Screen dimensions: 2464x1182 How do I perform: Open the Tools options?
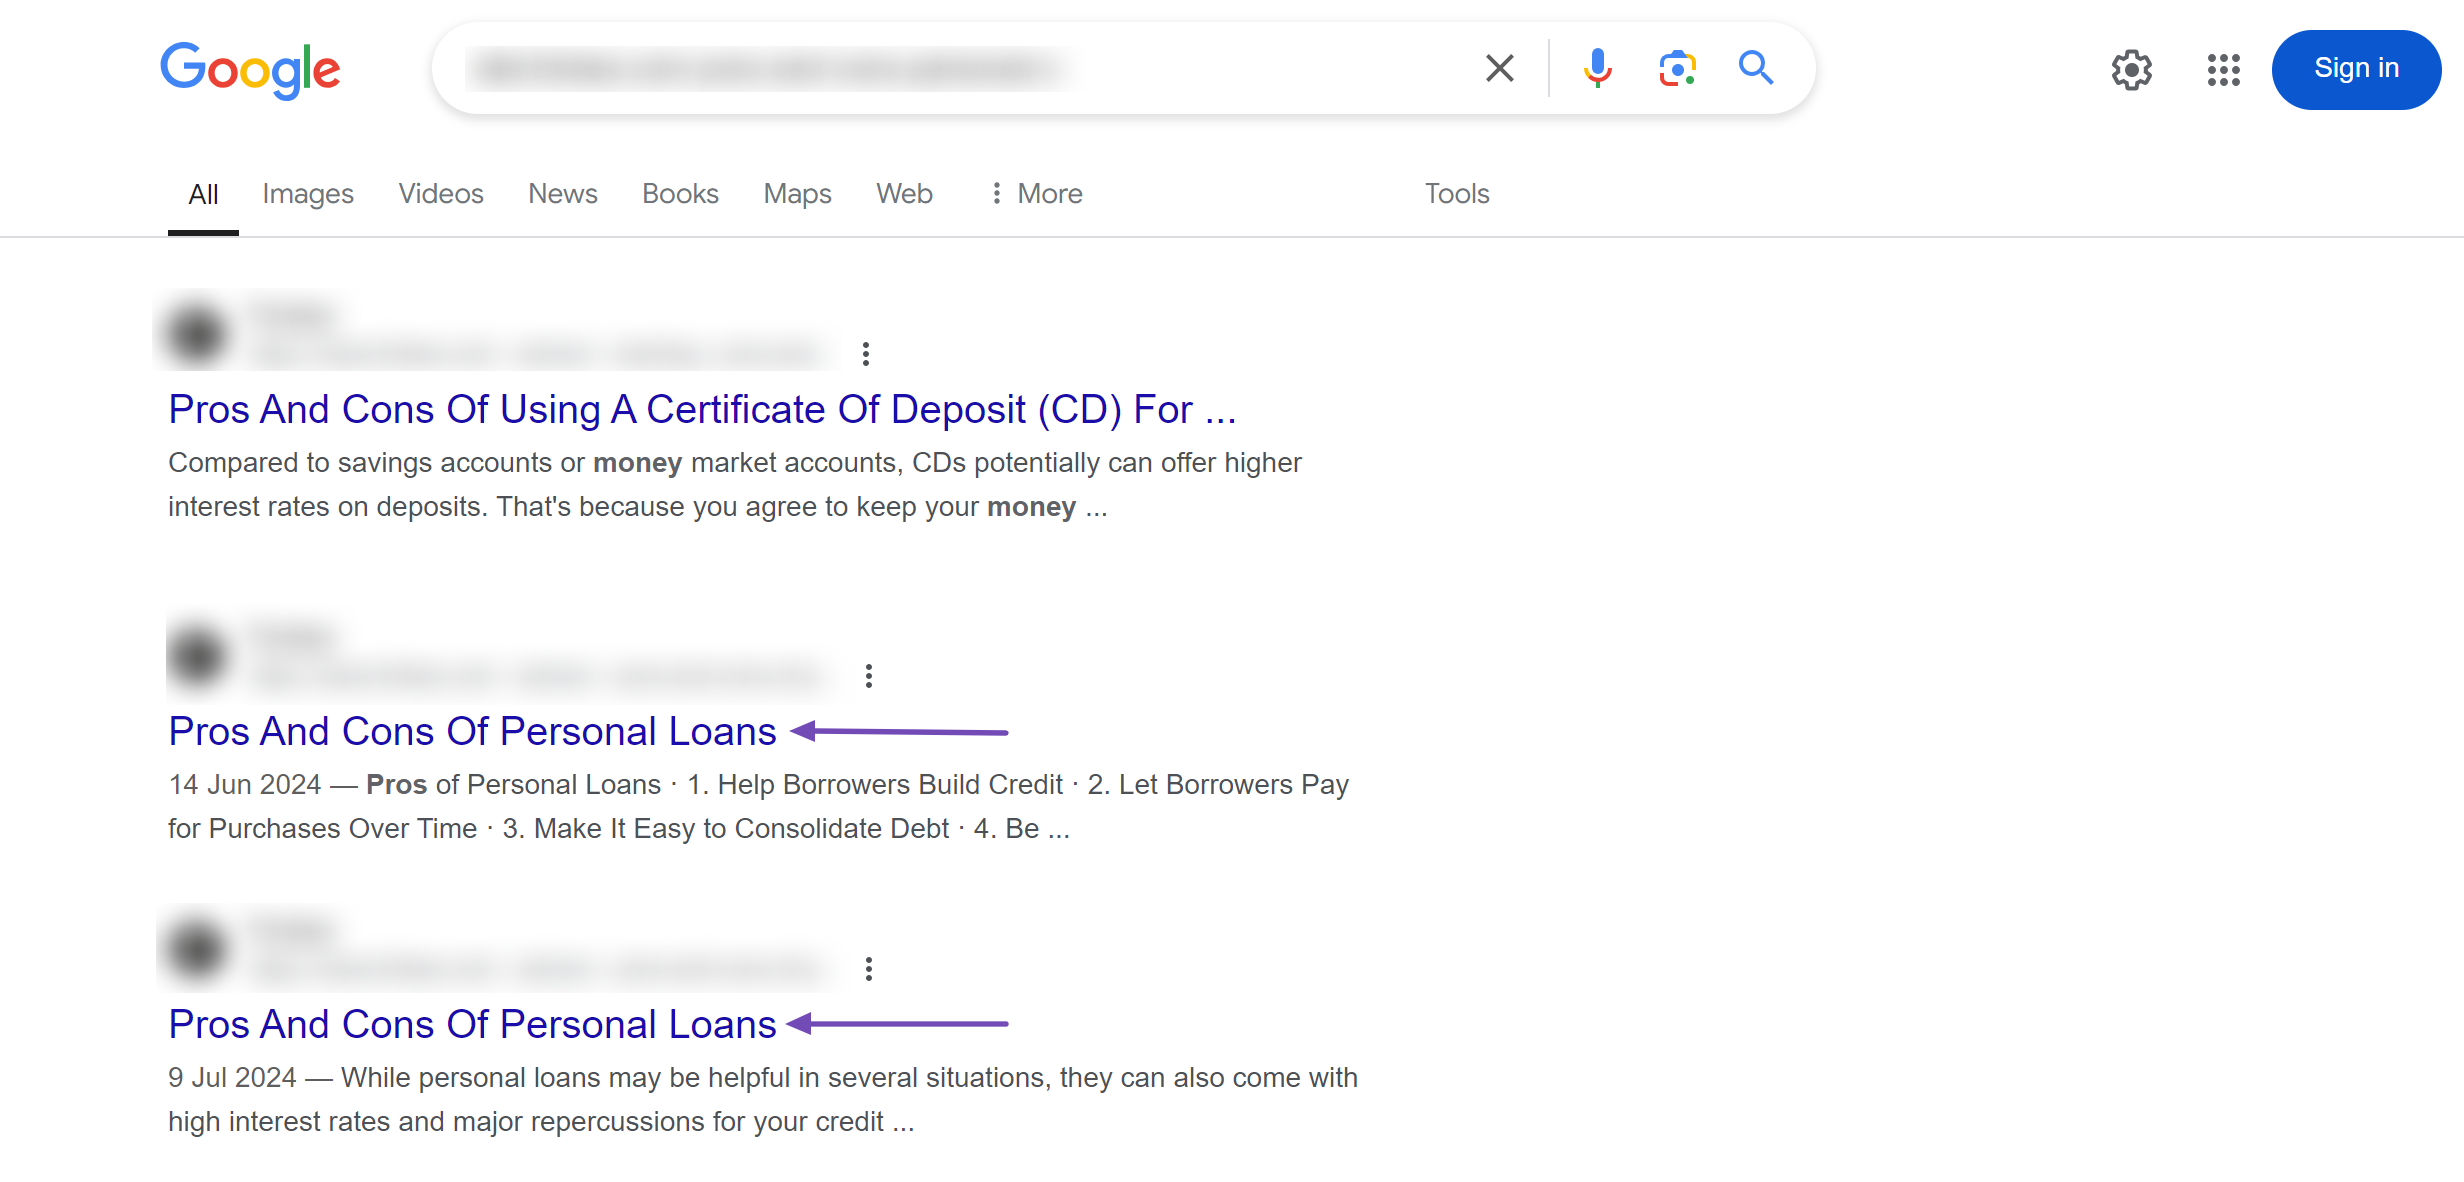click(1457, 194)
